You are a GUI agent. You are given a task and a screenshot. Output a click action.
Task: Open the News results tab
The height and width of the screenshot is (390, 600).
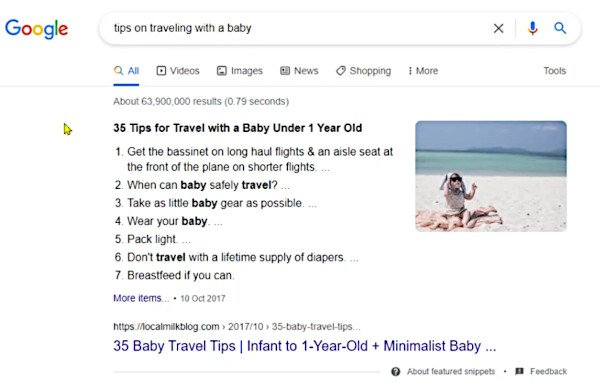tap(299, 71)
